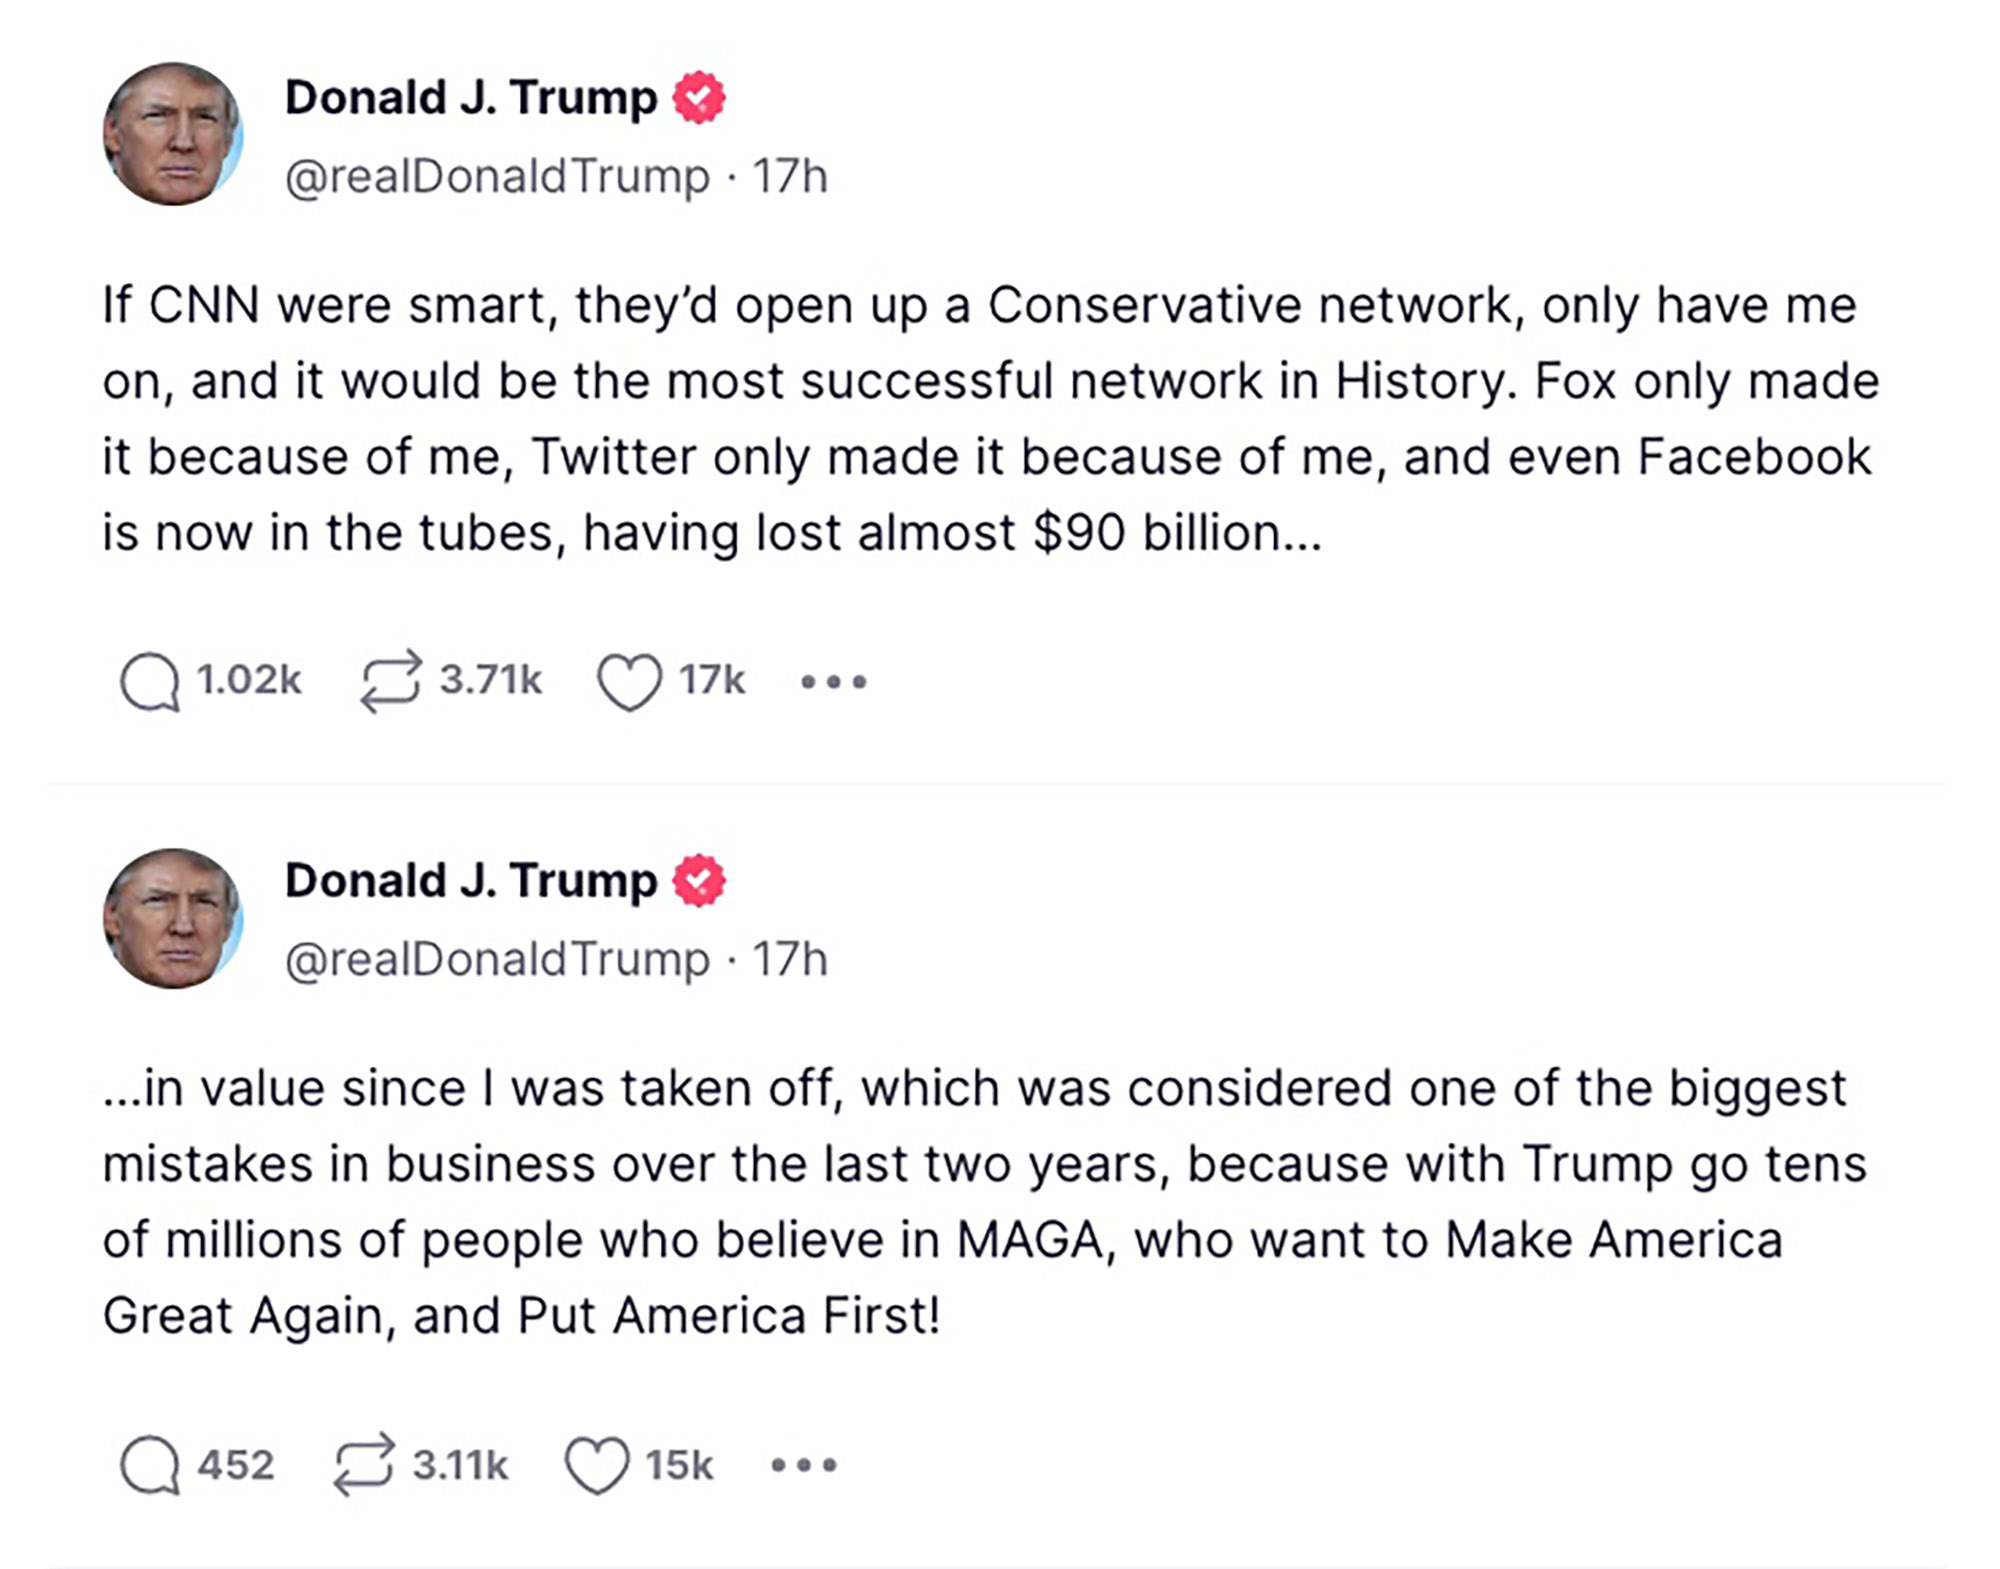Click the verified badge on second post

(698, 881)
